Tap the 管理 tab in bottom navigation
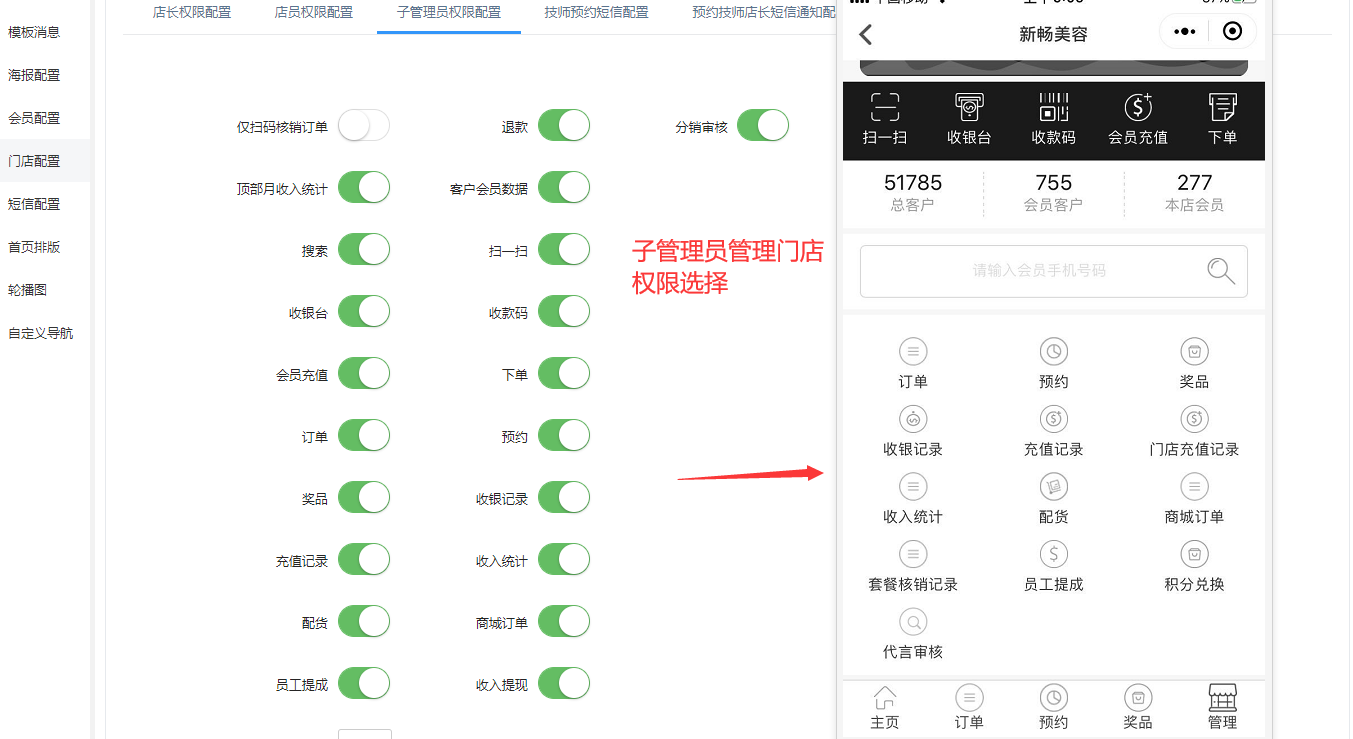The width and height of the screenshot is (1353, 739). click(x=1222, y=707)
